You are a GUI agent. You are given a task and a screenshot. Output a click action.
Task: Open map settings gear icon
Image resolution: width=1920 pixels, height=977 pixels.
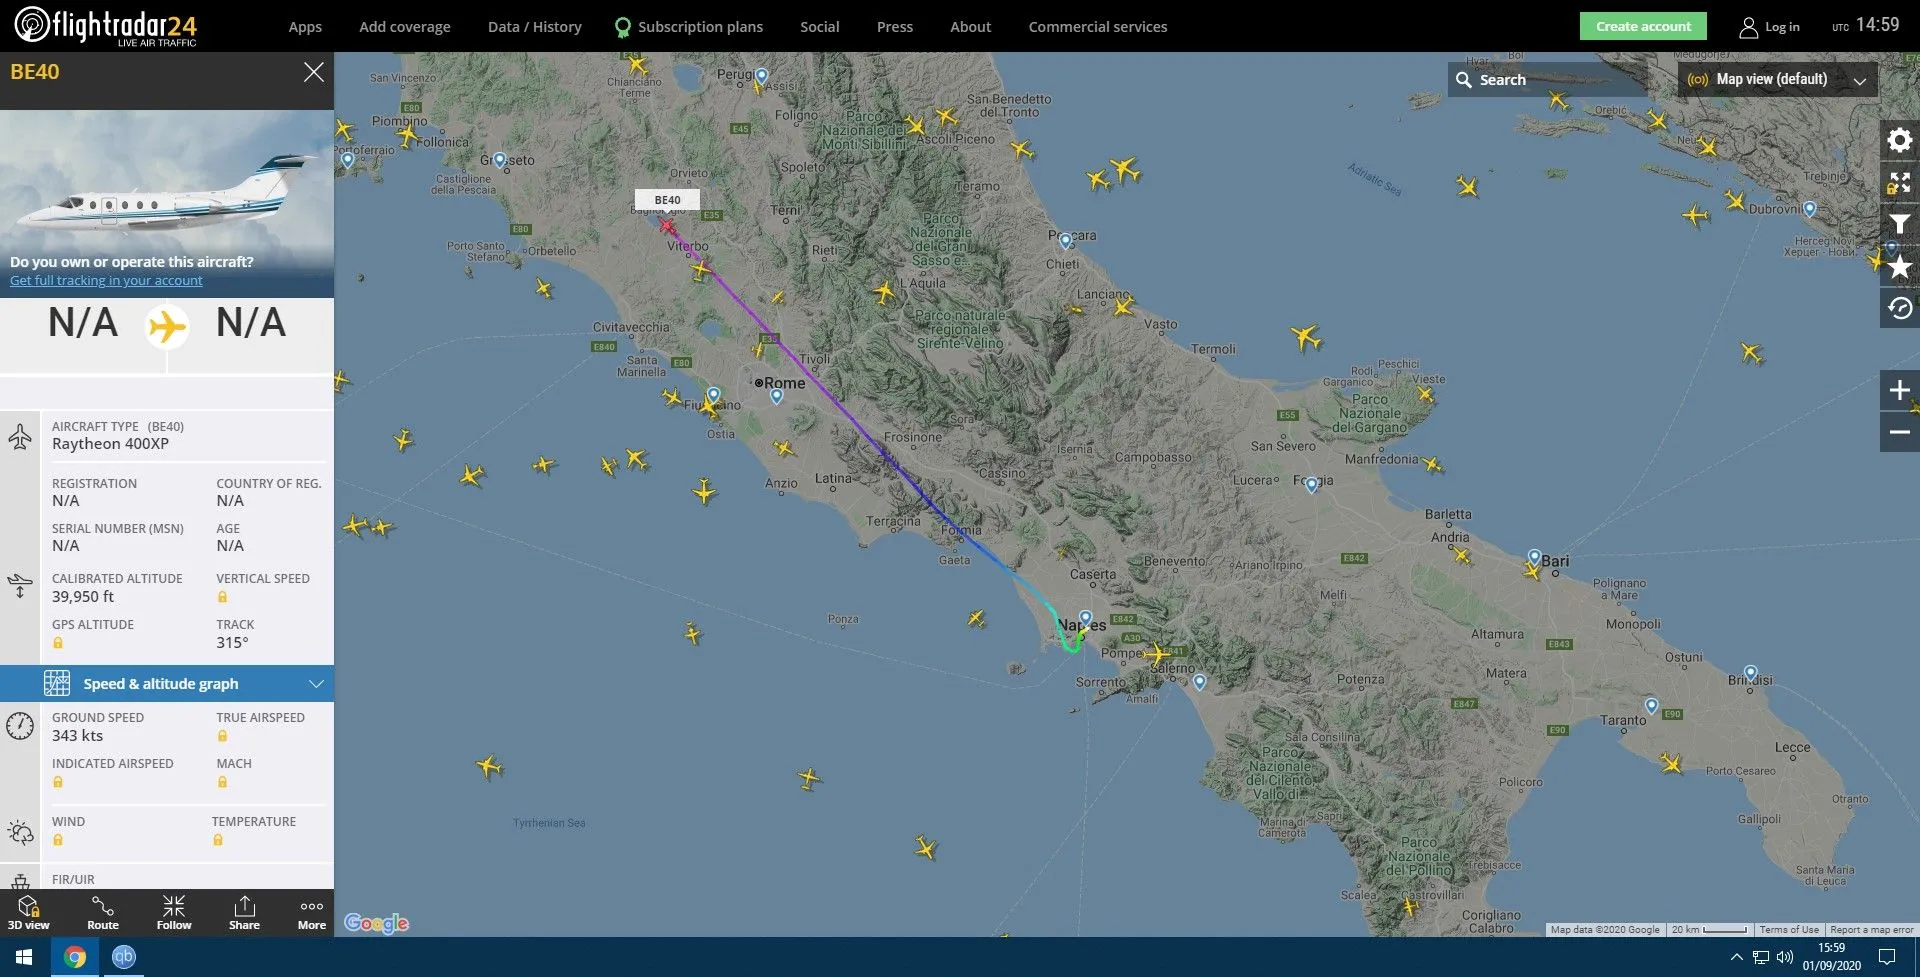point(1899,140)
